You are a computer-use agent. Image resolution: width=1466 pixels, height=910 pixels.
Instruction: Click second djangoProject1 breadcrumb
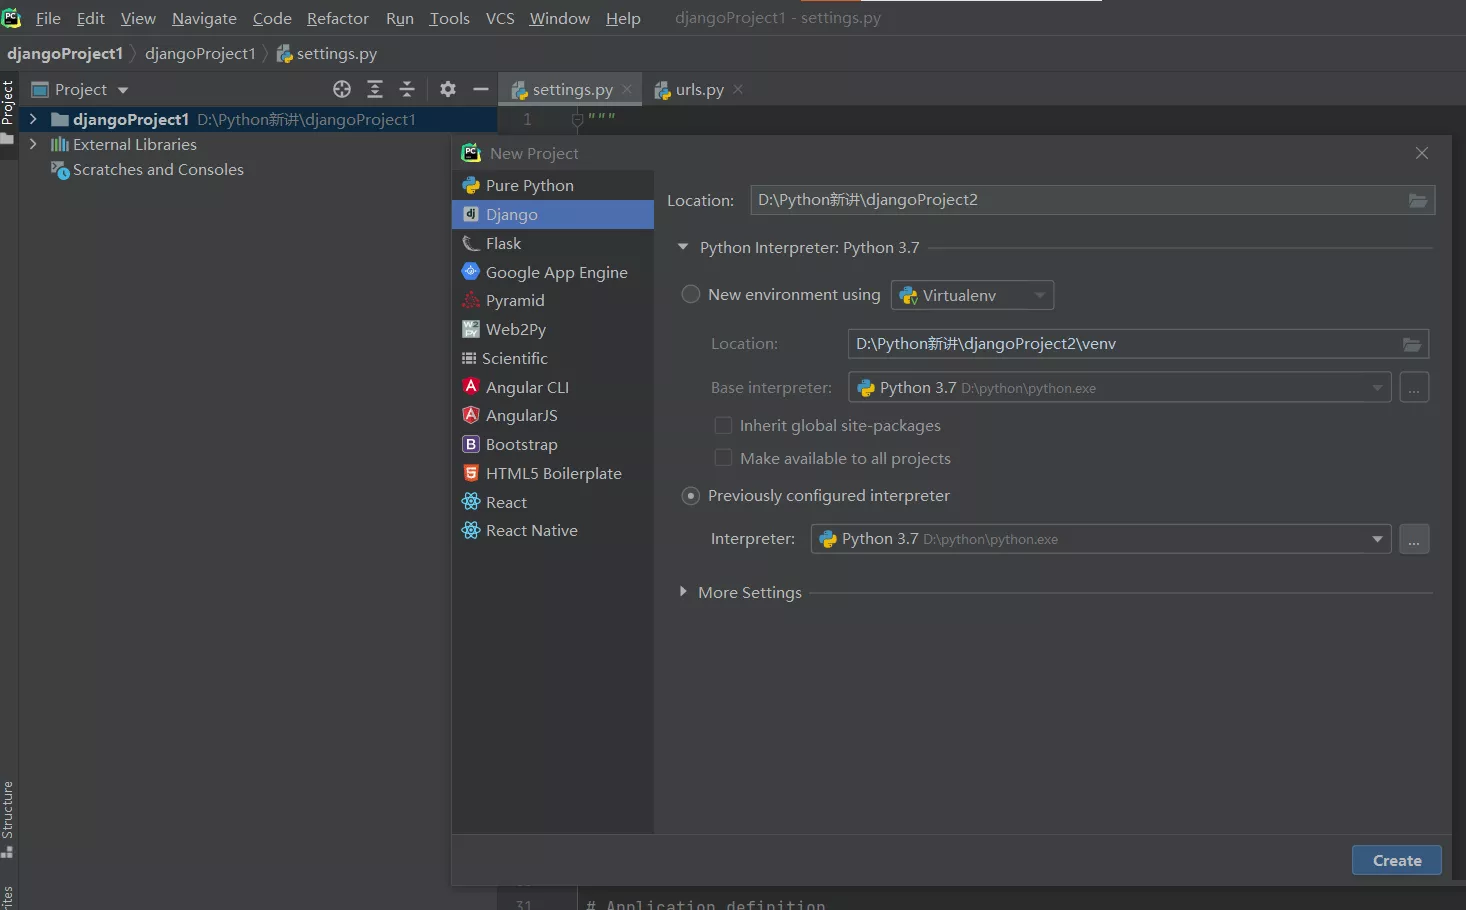tap(200, 53)
